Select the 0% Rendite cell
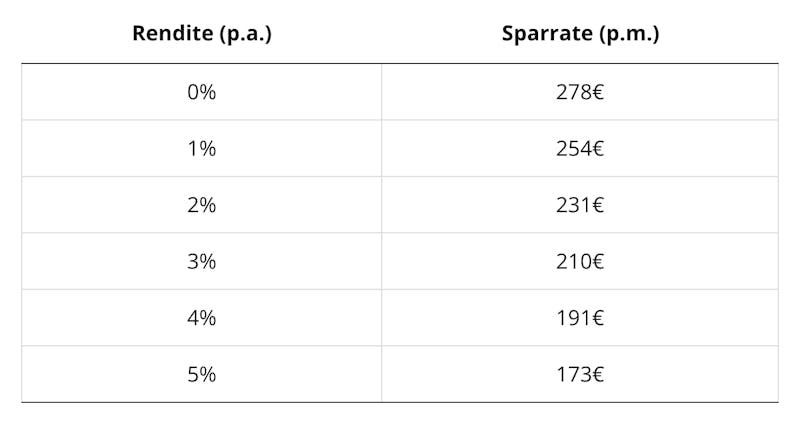800x427 pixels. pyautogui.click(x=202, y=92)
